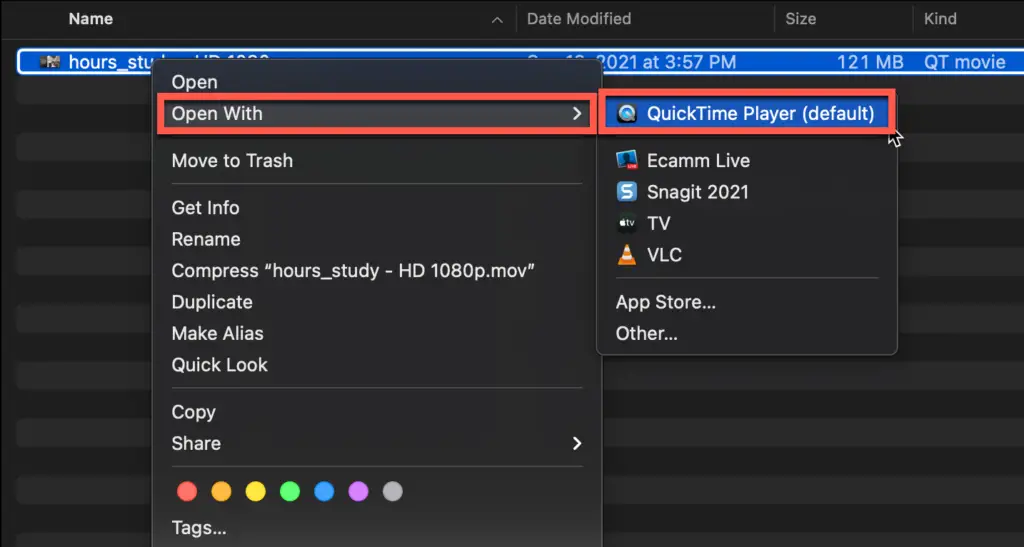1024x547 pixels.
Task: Click the 121 MB size value
Action: tap(871, 62)
